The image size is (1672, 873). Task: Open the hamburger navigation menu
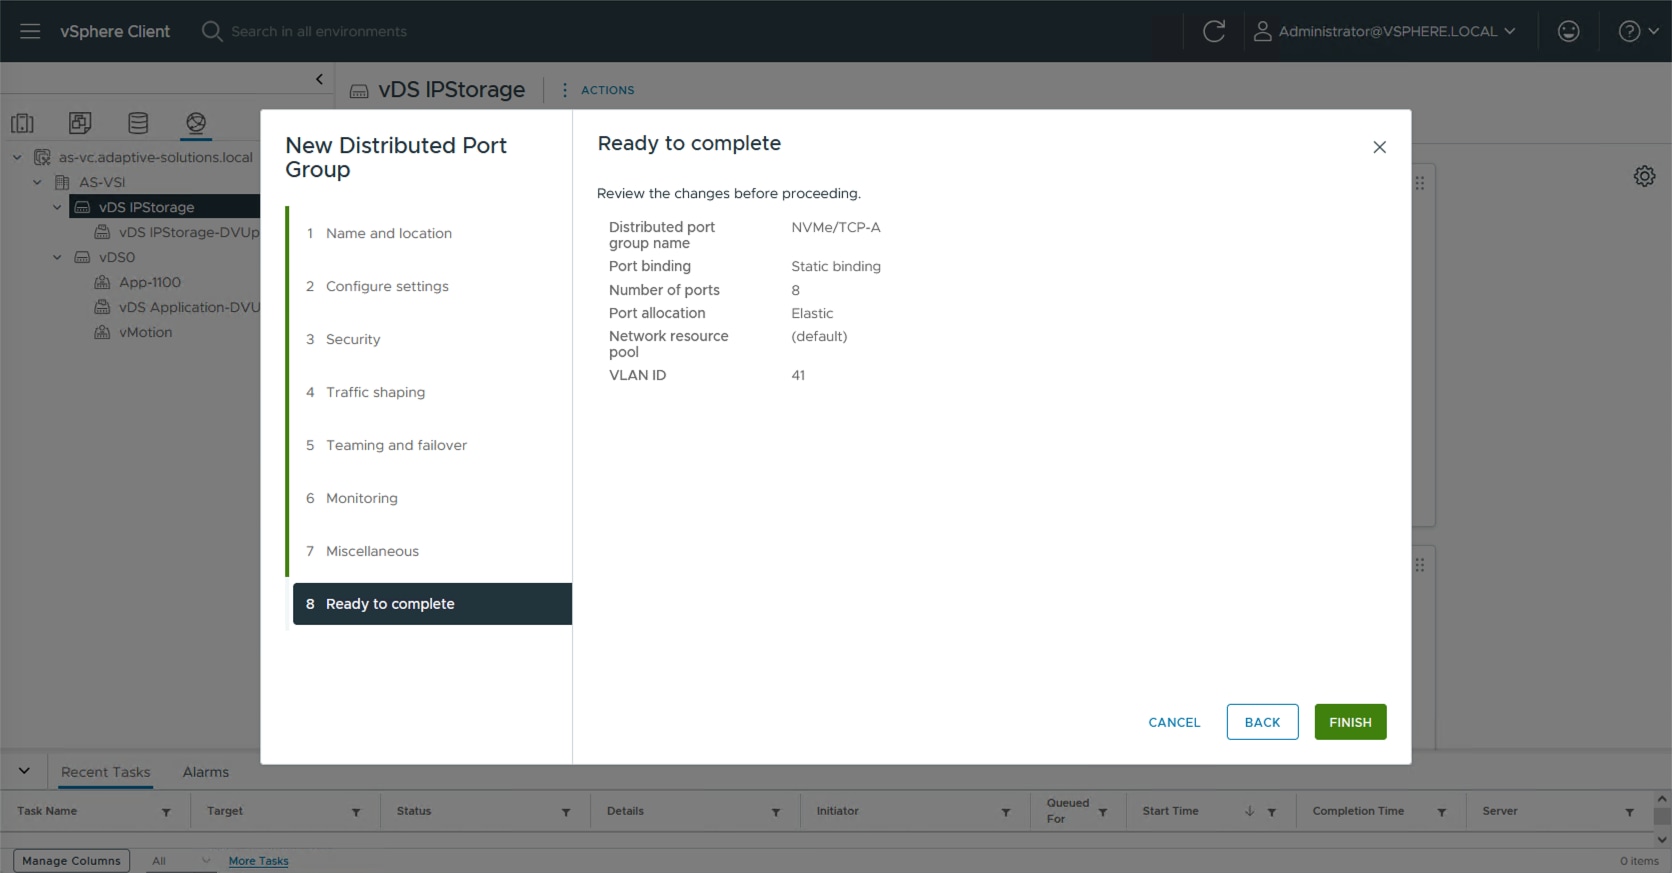[30, 31]
